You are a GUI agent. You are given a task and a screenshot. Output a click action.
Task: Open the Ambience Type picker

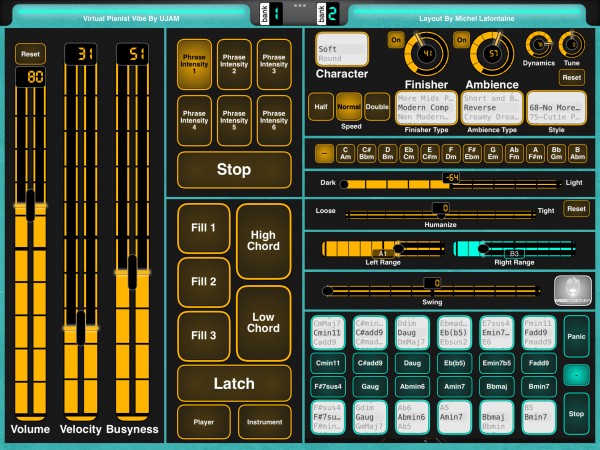point(492,108)
